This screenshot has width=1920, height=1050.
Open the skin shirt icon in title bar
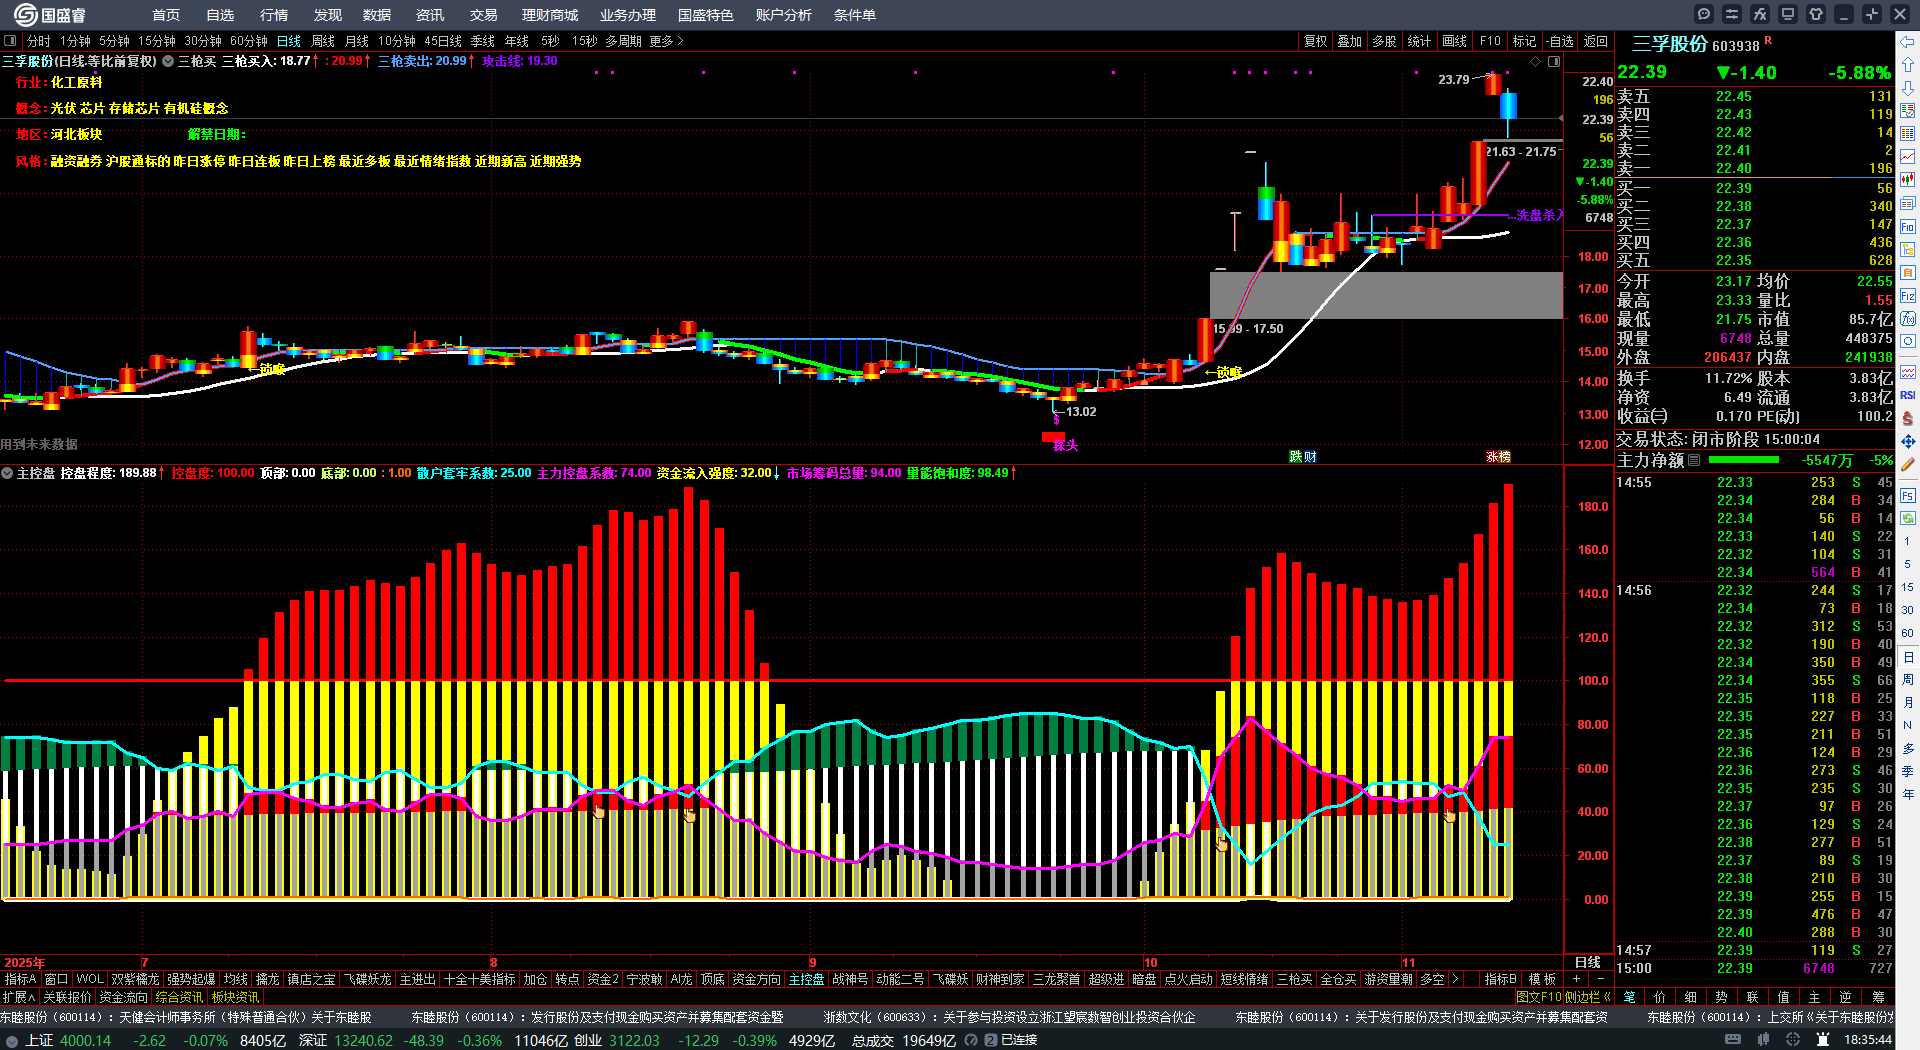pos(1816,14)
